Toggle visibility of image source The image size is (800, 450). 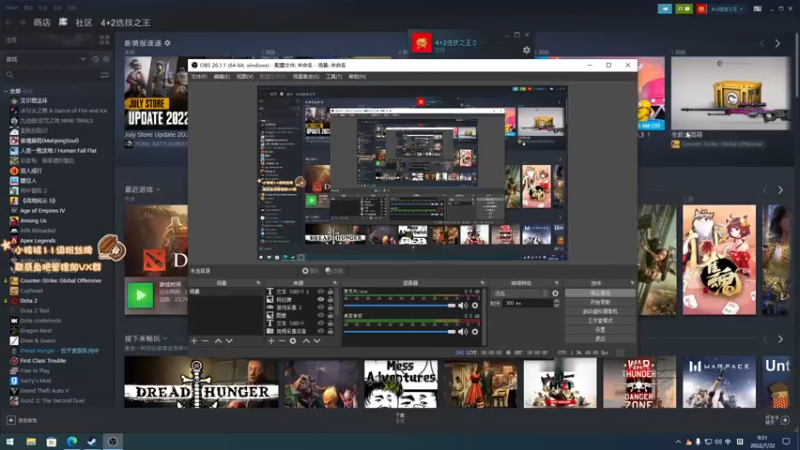[x=320, y=315]
